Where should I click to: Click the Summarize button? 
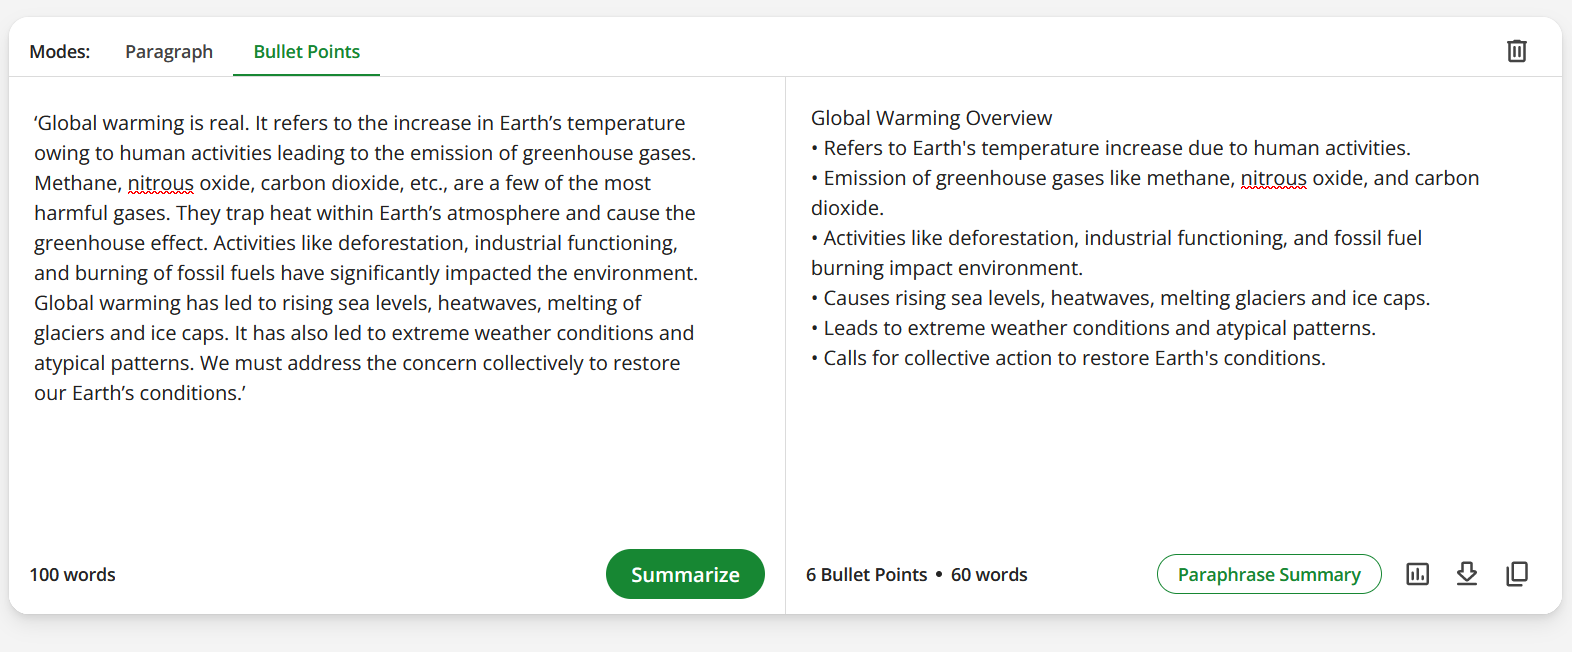685,574
